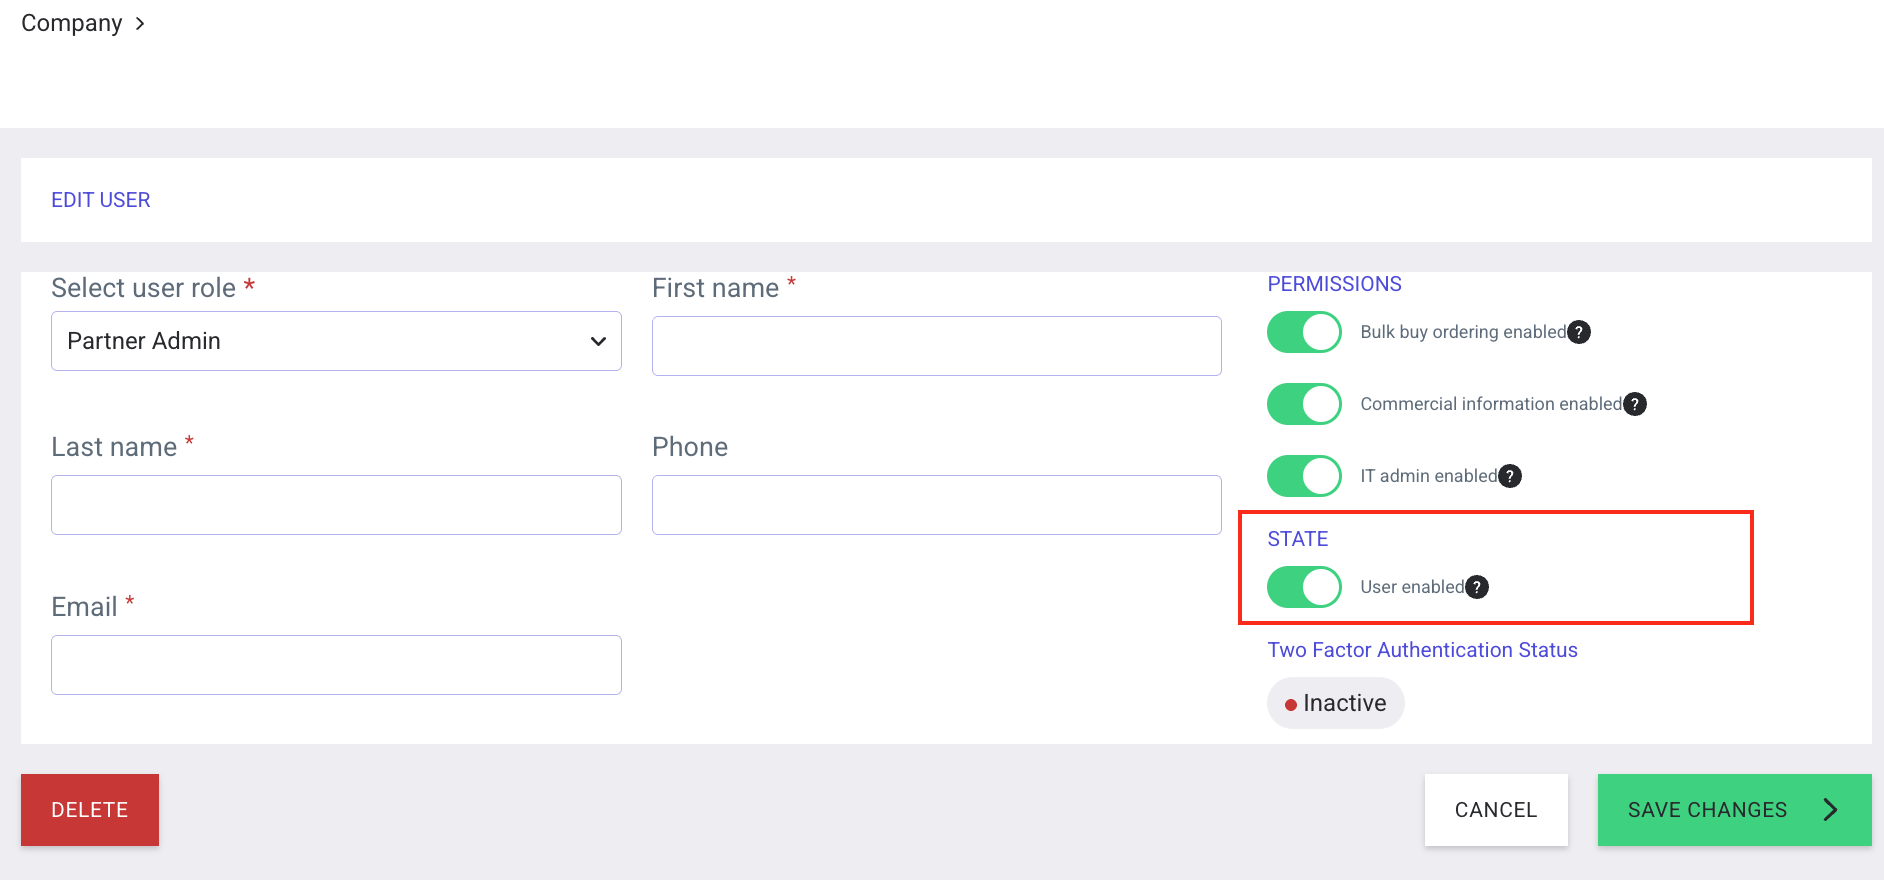Click into the Last name field
The width and height of the screenshot is (1884, 880).
pyautogui.click(x=336, y=505)
